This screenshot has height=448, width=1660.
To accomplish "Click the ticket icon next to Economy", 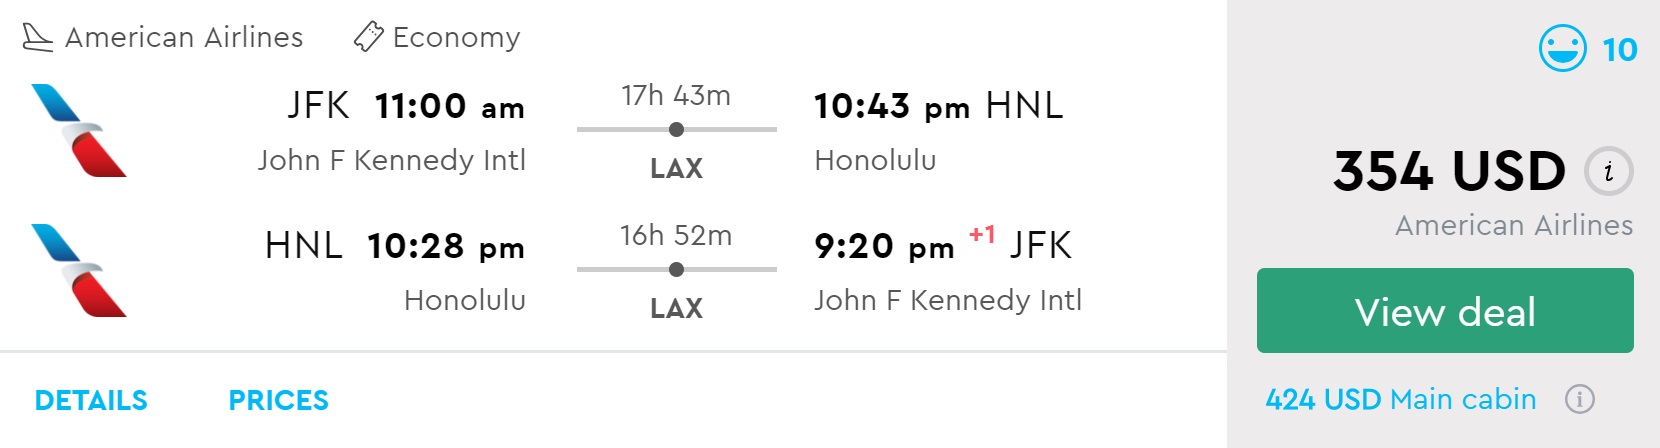I will [x=368, y=38].
